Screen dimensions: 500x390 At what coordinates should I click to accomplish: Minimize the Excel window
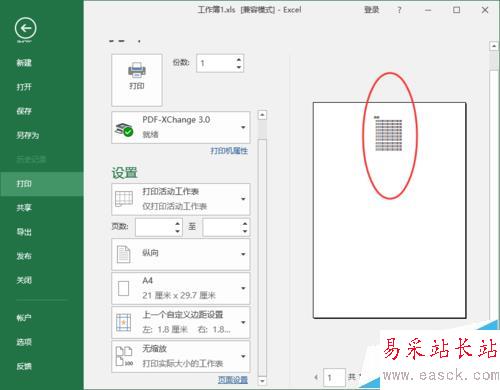point(428,10)
